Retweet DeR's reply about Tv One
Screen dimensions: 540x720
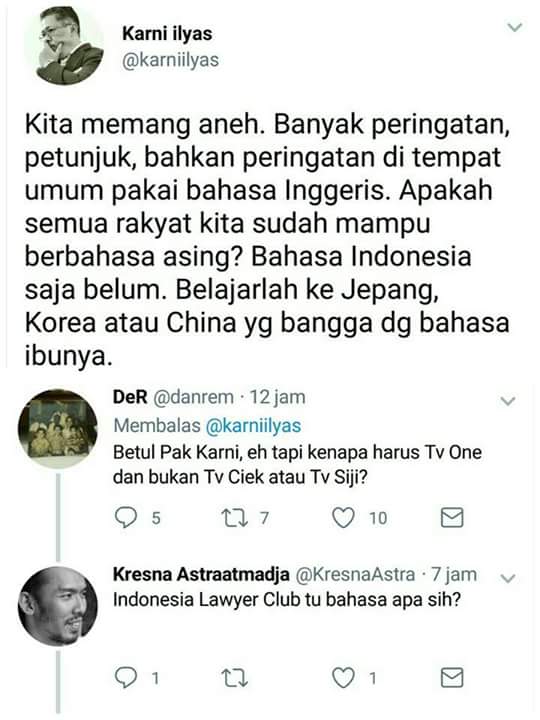tap(235, 518)
